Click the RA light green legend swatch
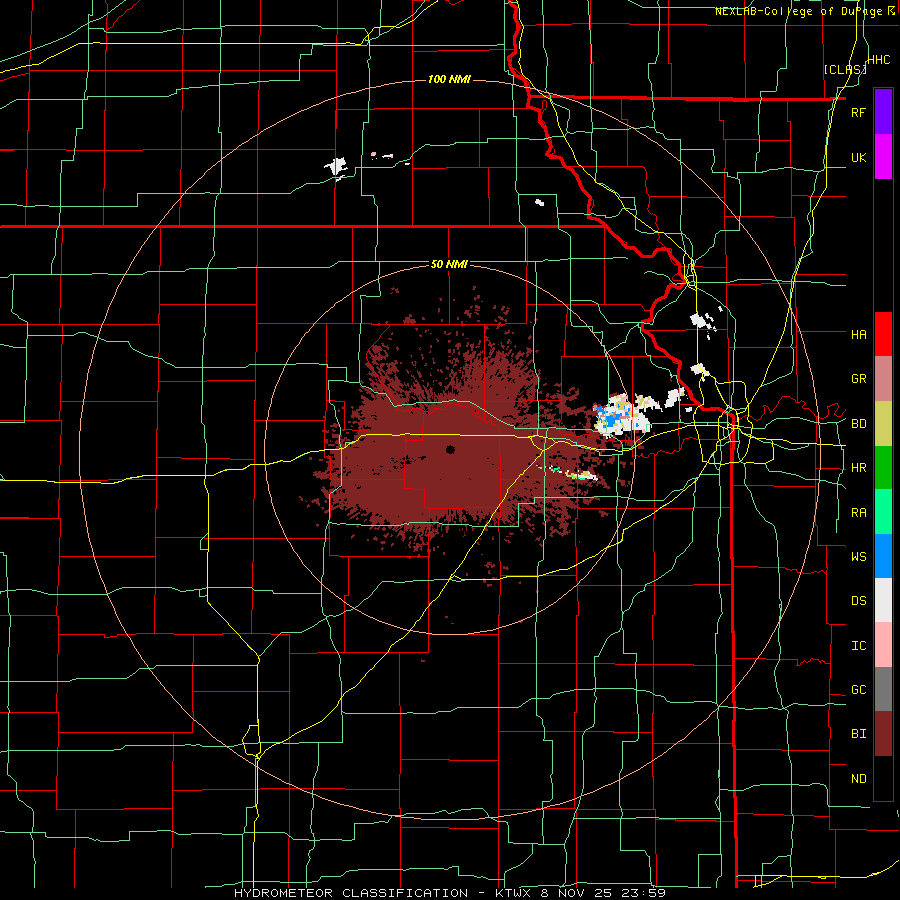Screen dimensions: 900x900 pyautogui.click(x=883, y=512)
